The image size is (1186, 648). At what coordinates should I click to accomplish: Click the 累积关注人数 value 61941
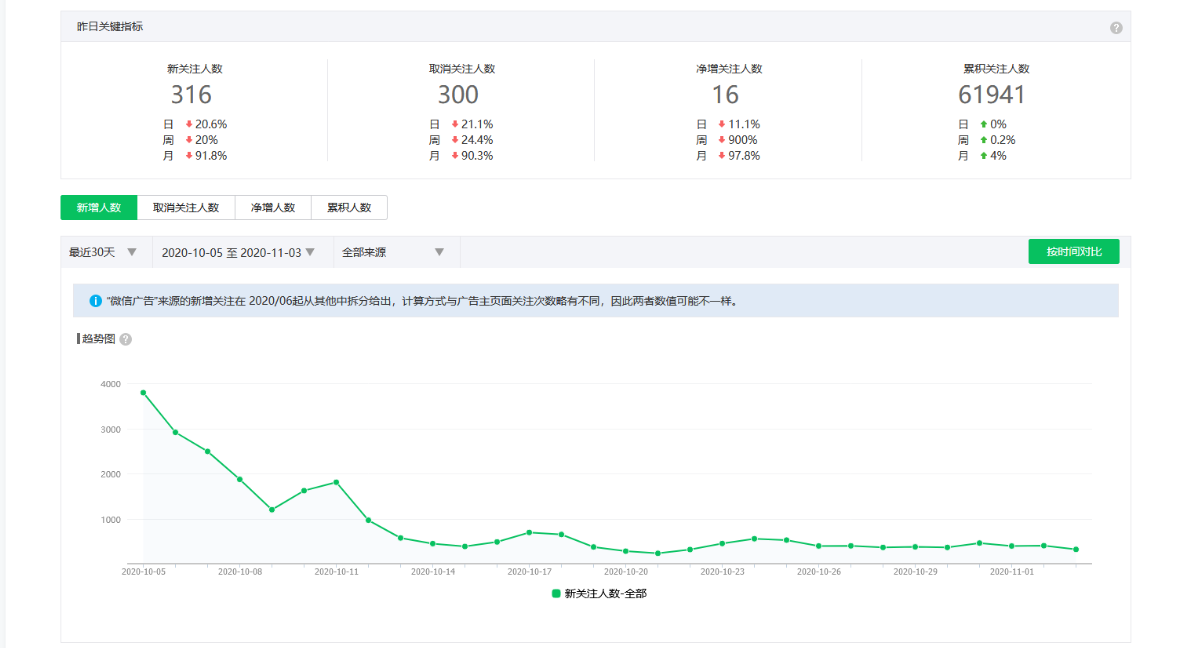(x=992, y=95)
